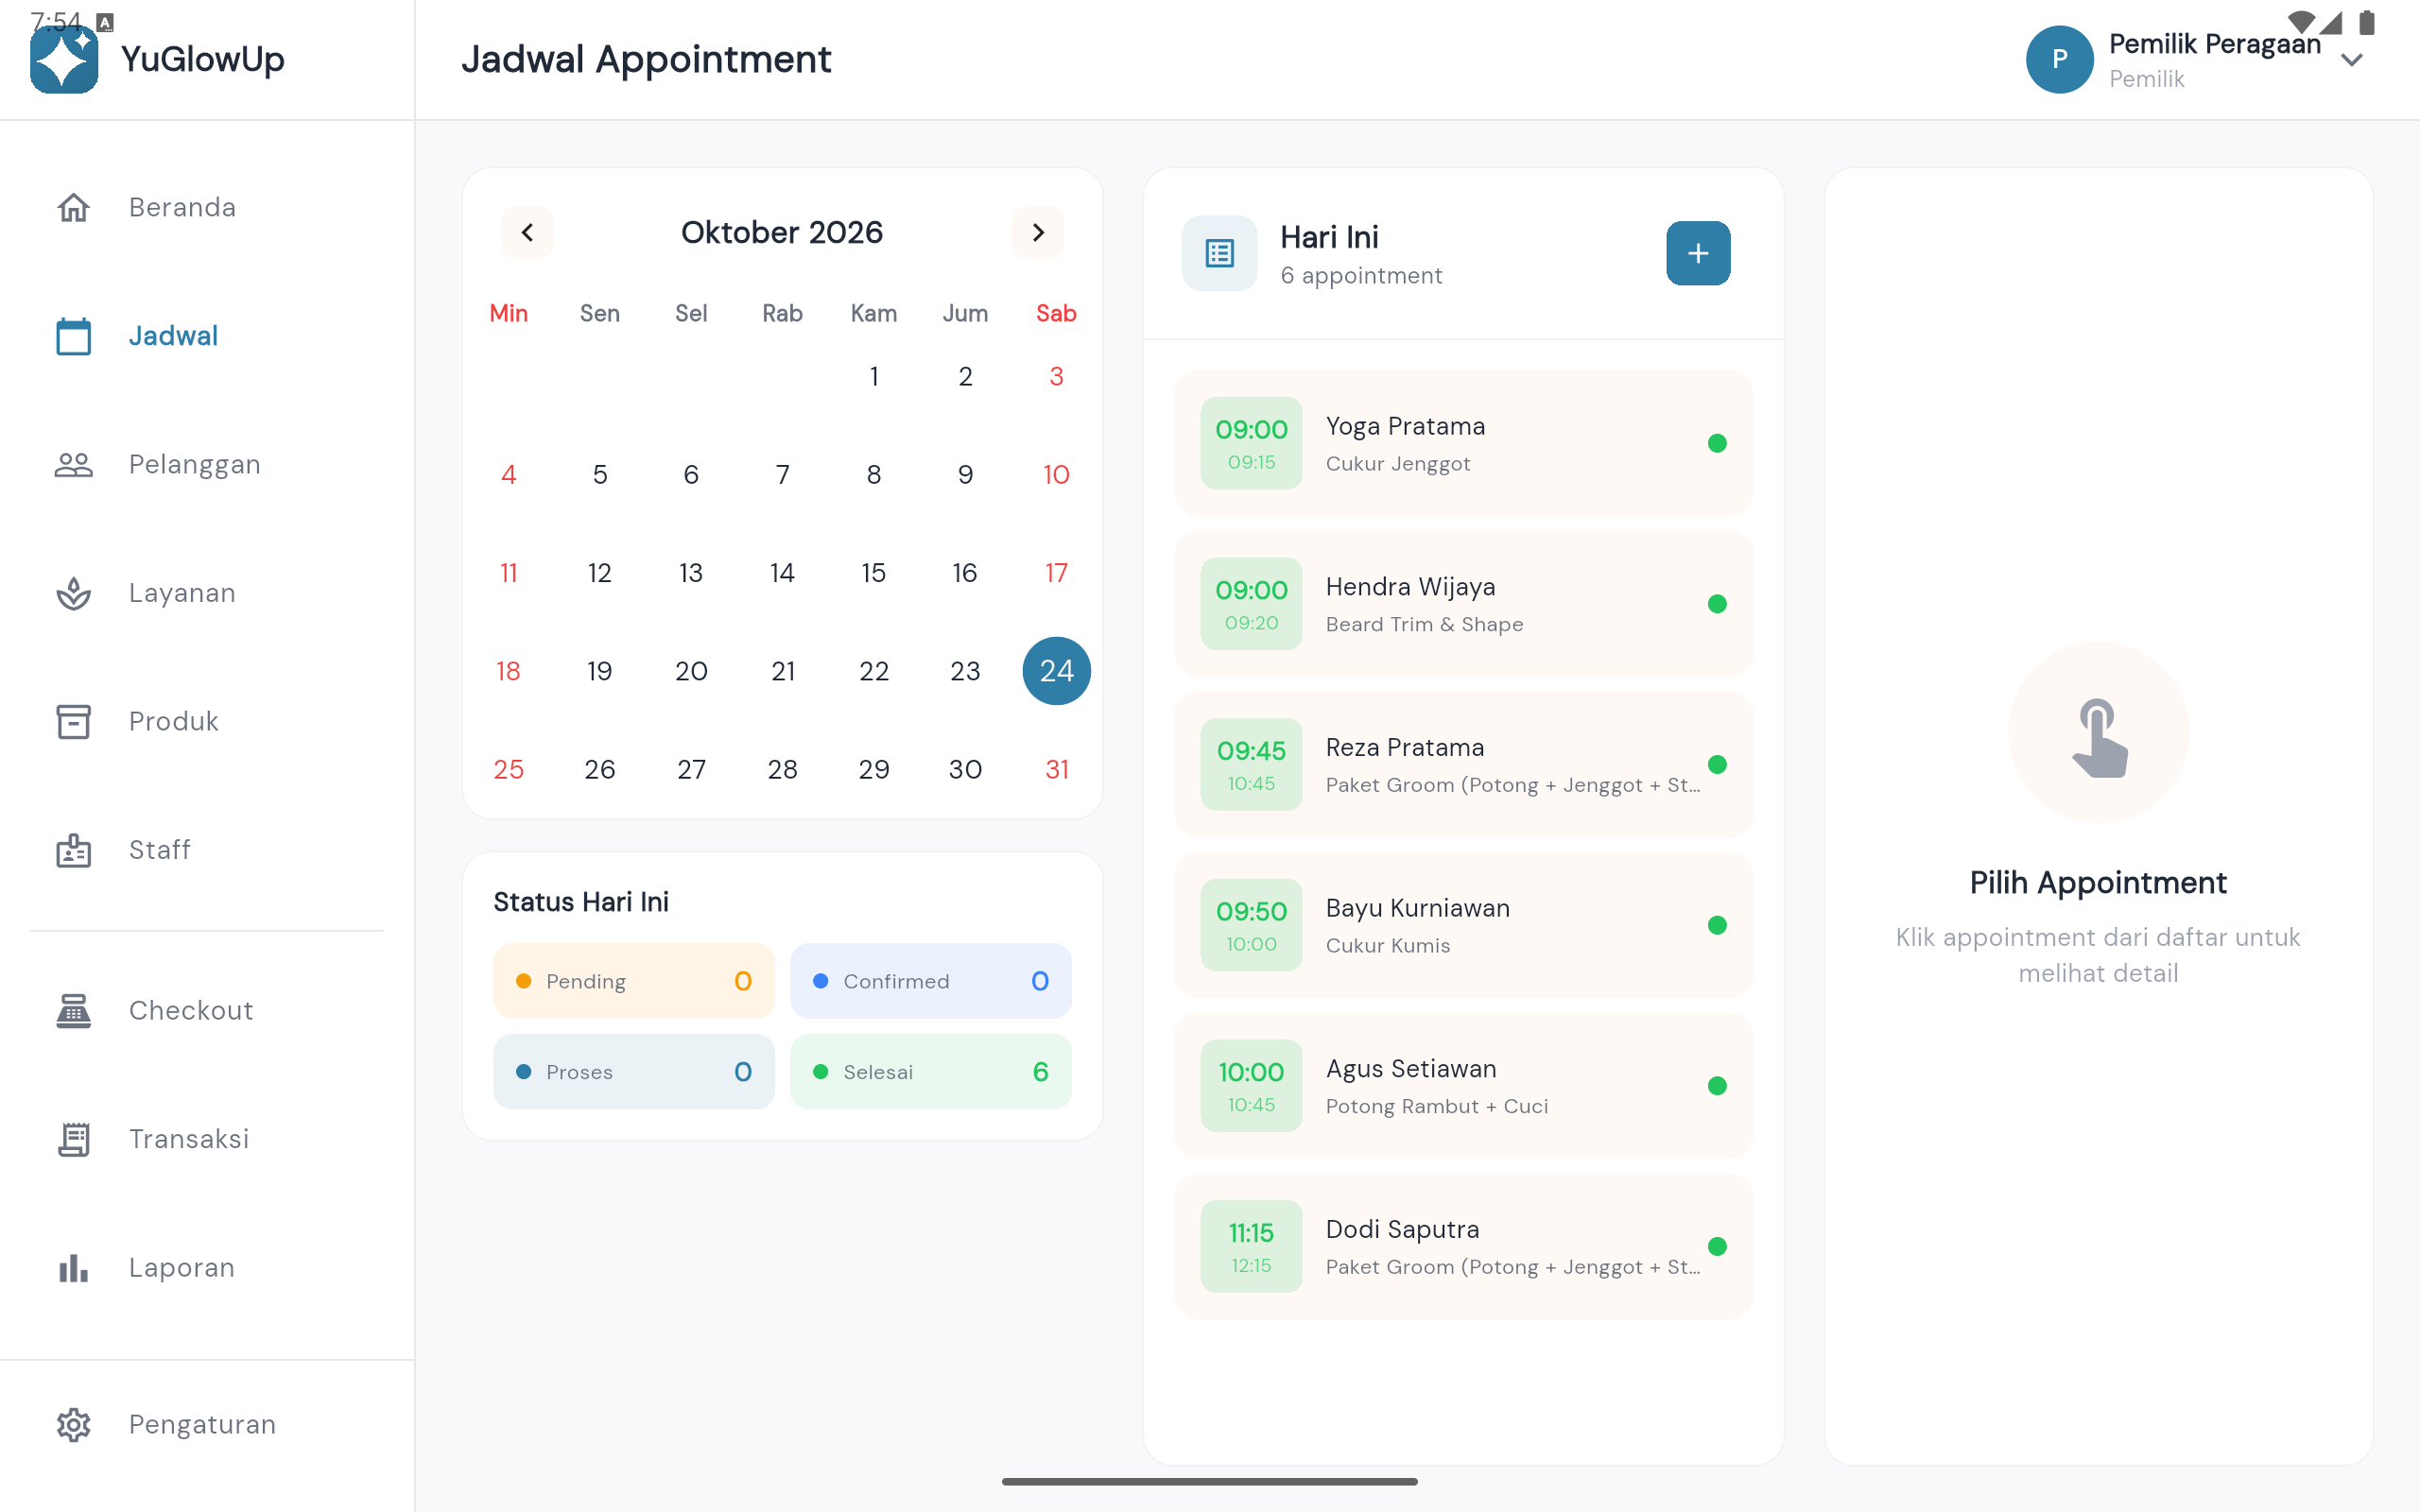Click the 09:45 time badge for Reza Pratama
2420x1512 pixels.
[x=1251, y=765]
